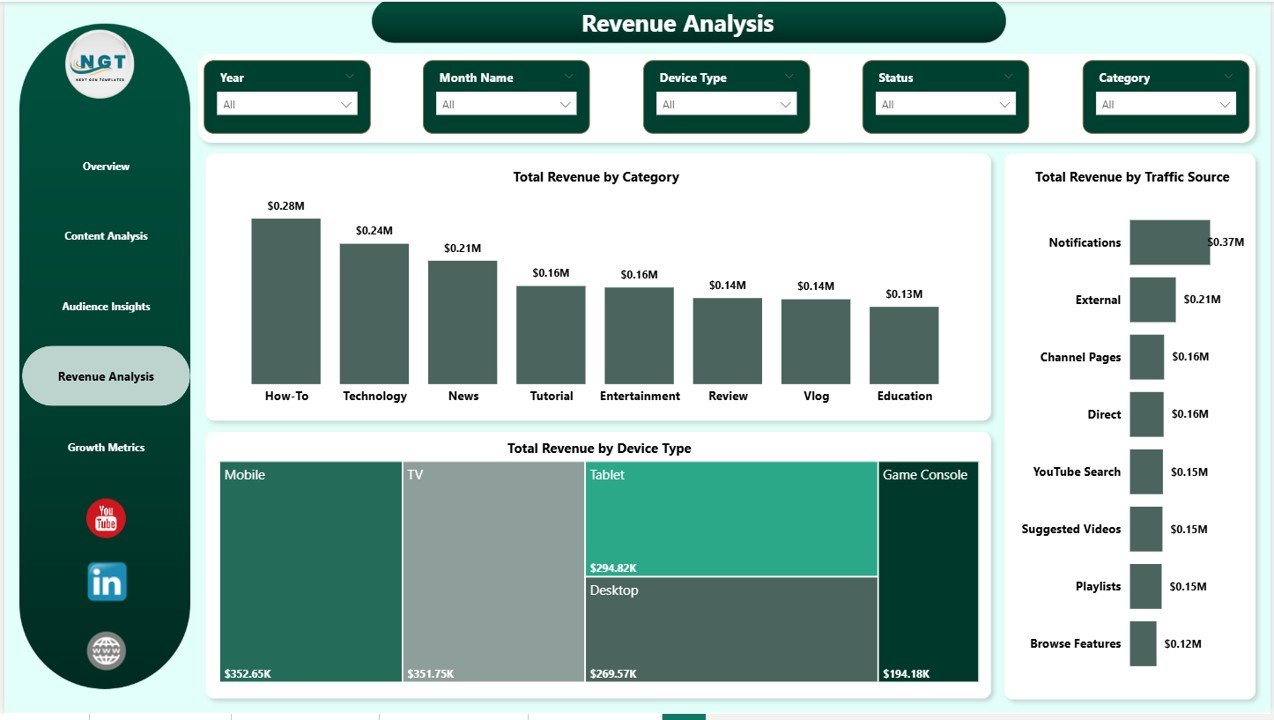
Task: Click the Revenue Analysis title banner
Action: pos(677,22)
